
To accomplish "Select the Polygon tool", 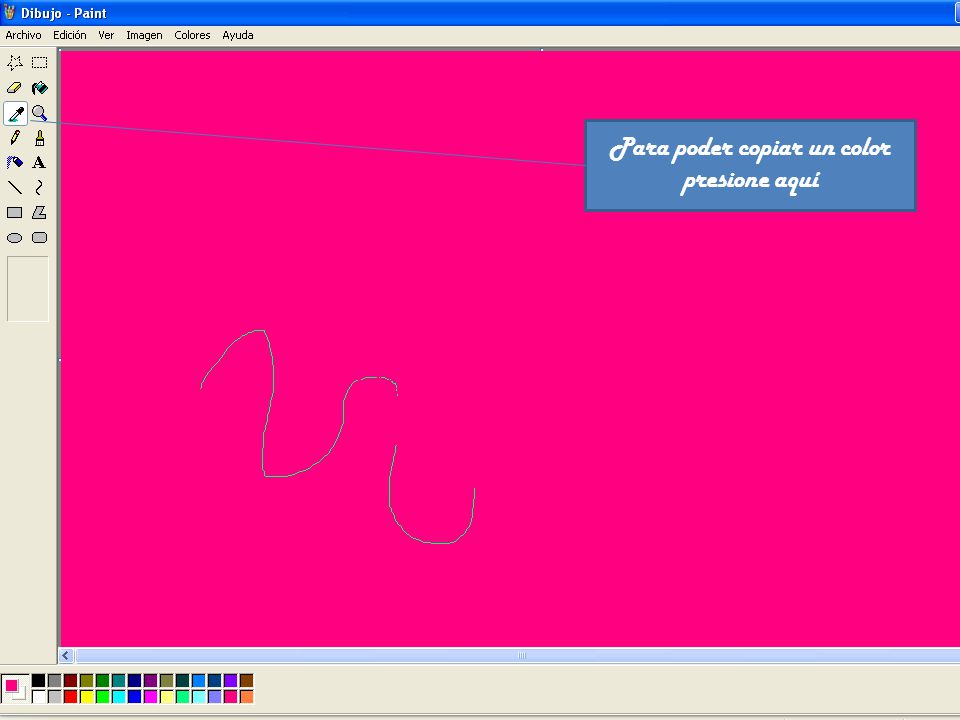I will (x=40, y=212).
